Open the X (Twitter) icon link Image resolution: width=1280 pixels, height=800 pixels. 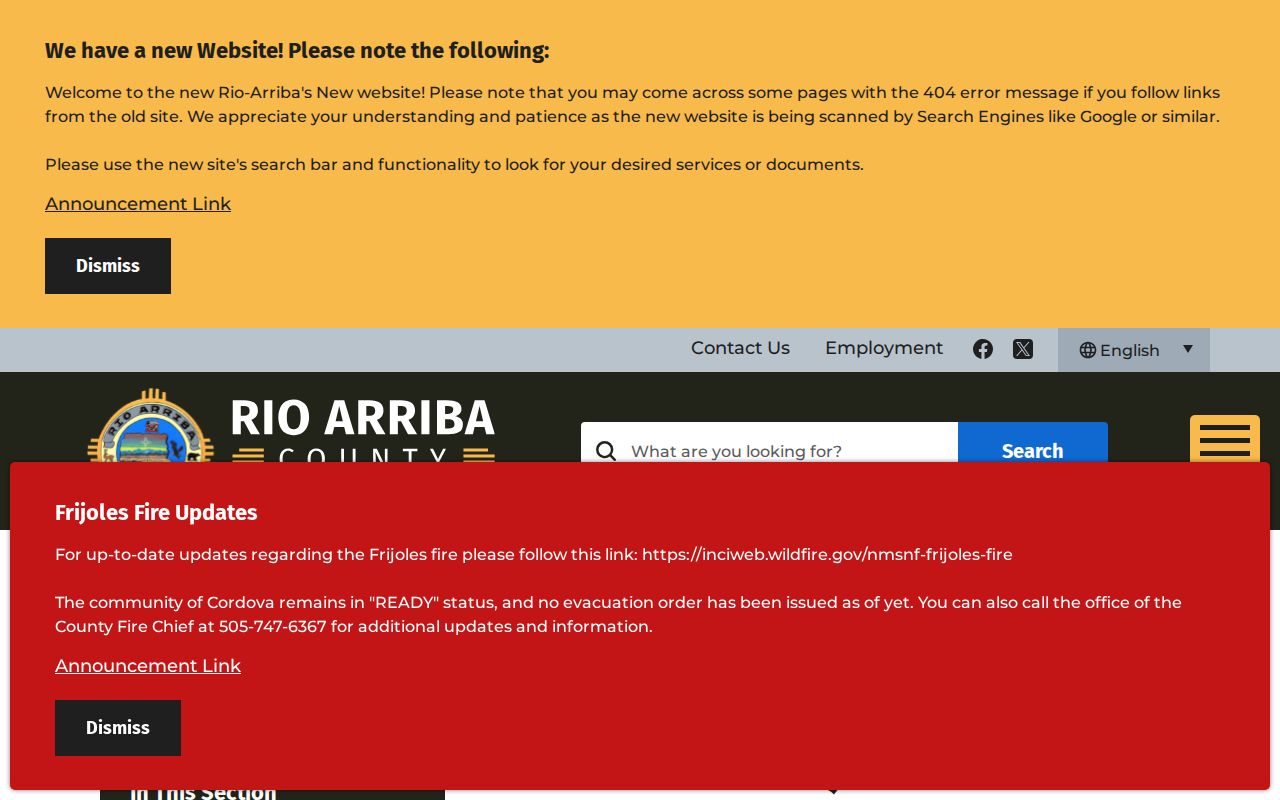[x=1022, y=349]
